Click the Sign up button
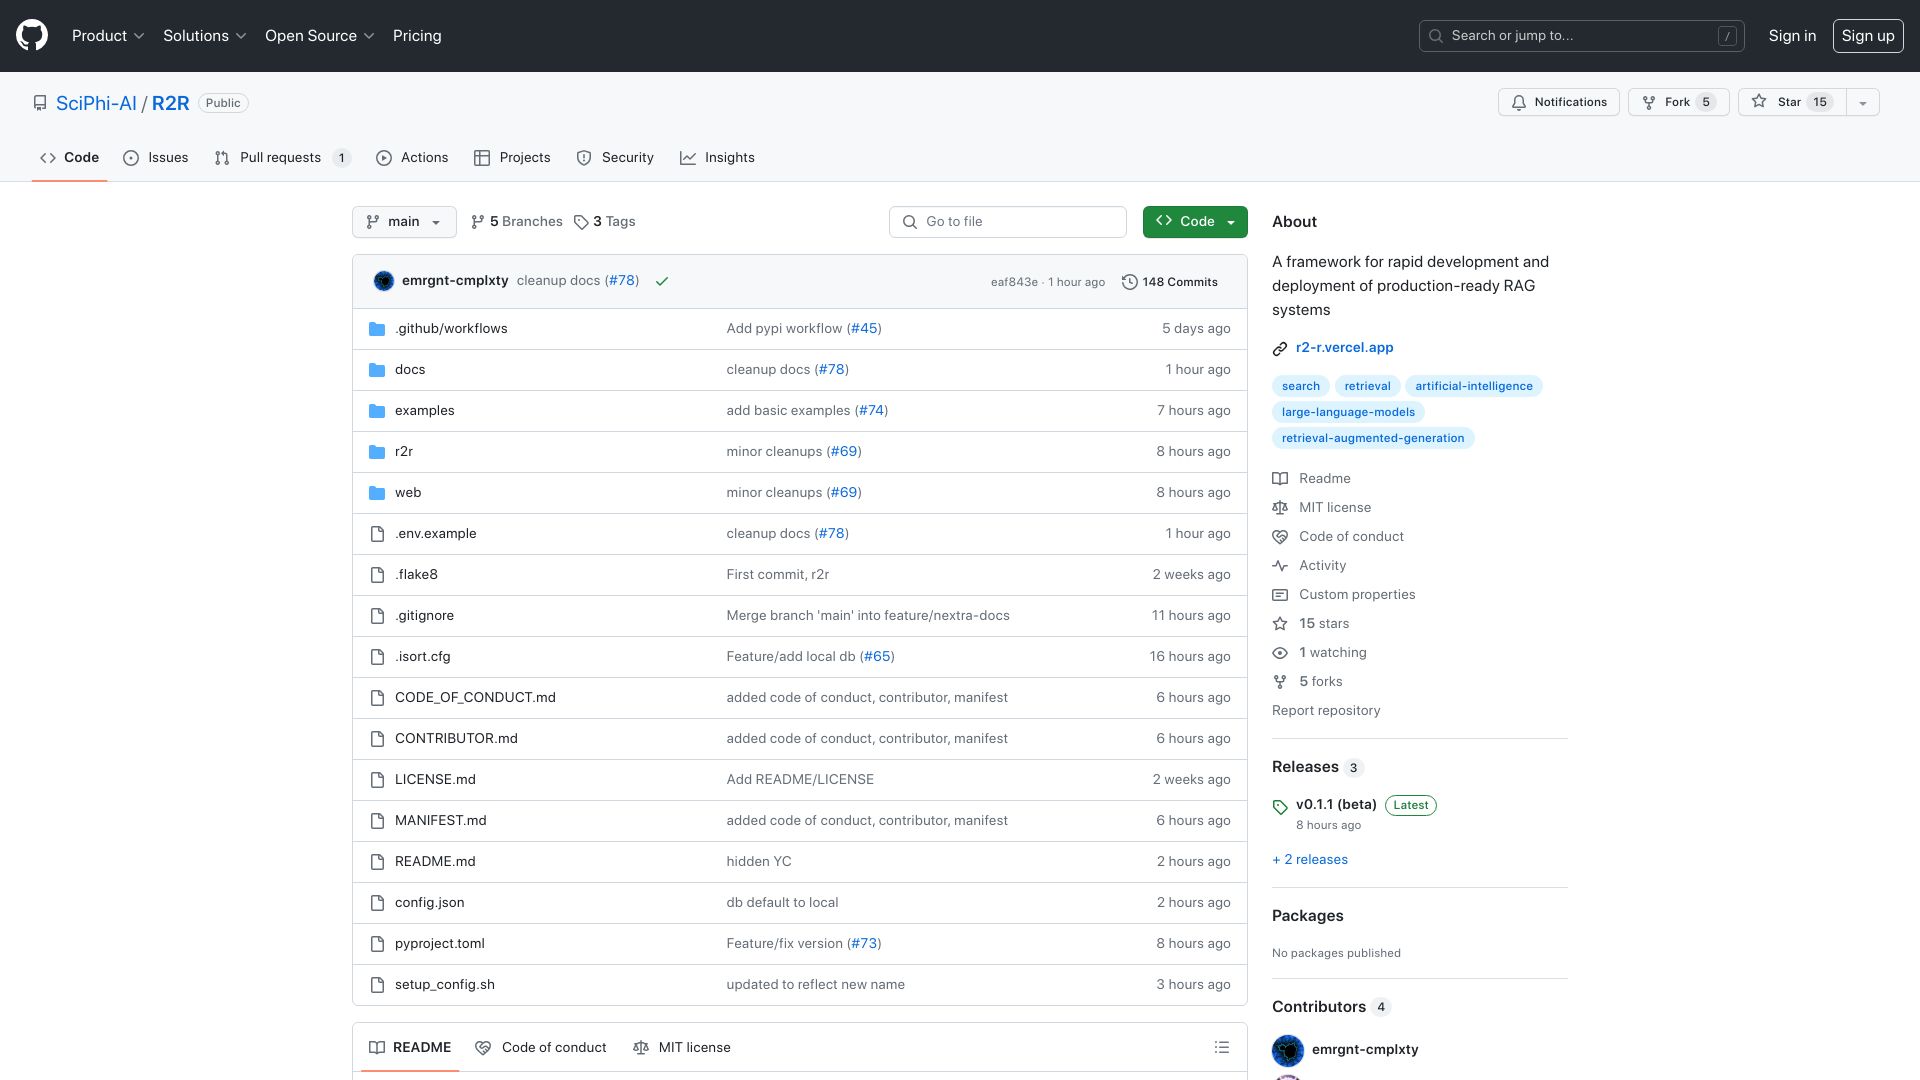 point(1867,36)
